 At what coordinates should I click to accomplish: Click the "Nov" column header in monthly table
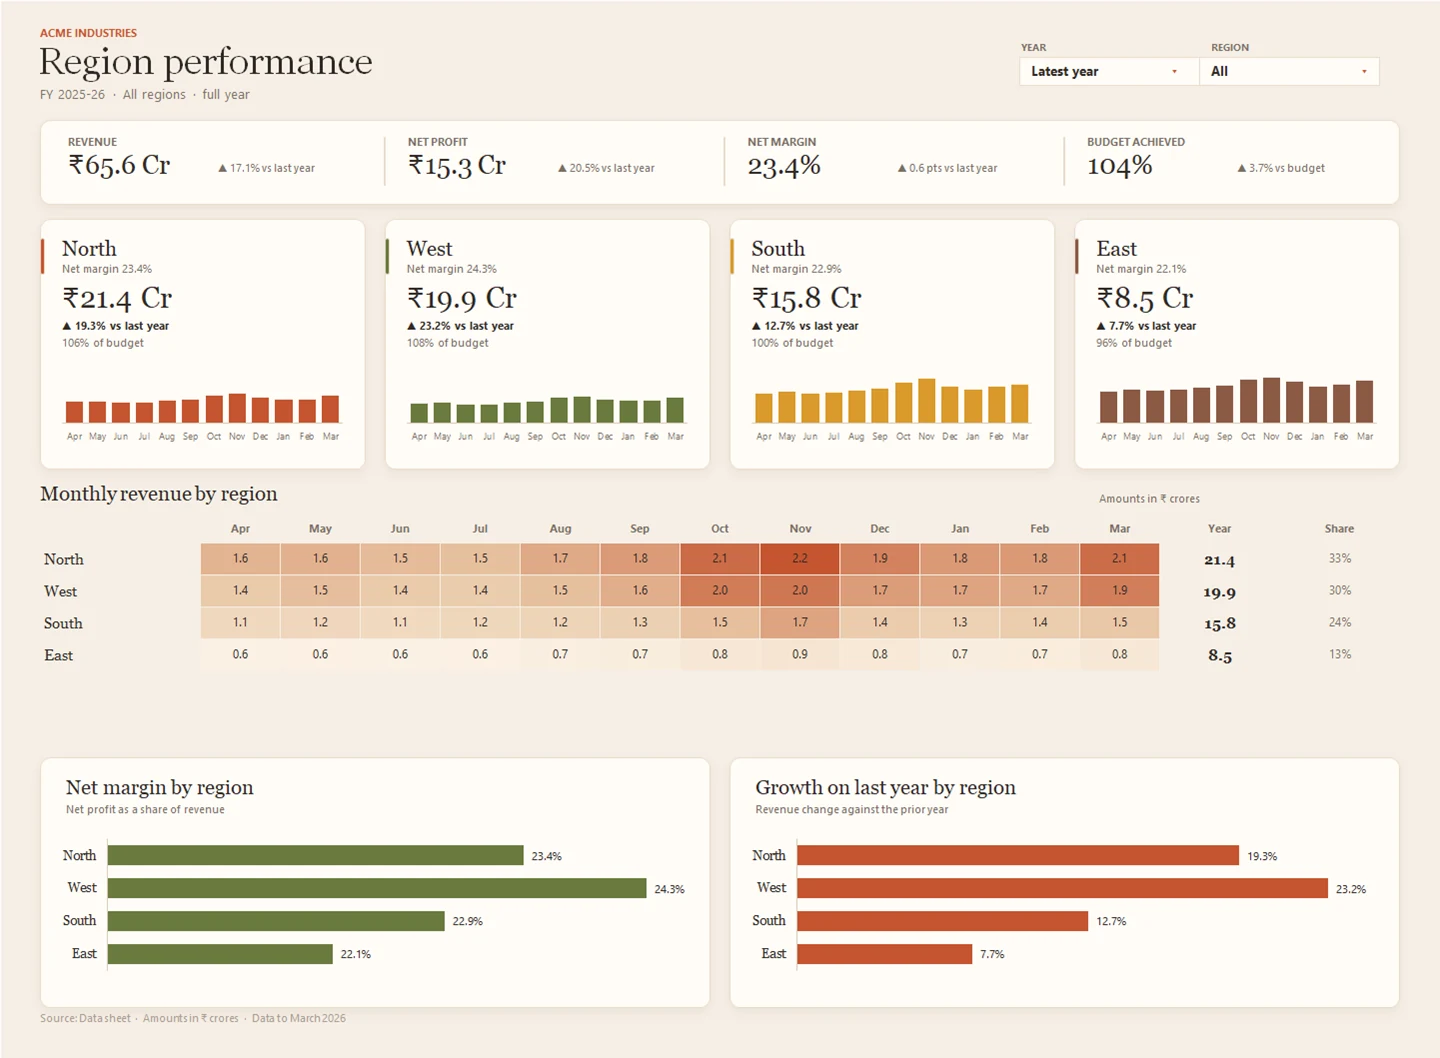800,528
